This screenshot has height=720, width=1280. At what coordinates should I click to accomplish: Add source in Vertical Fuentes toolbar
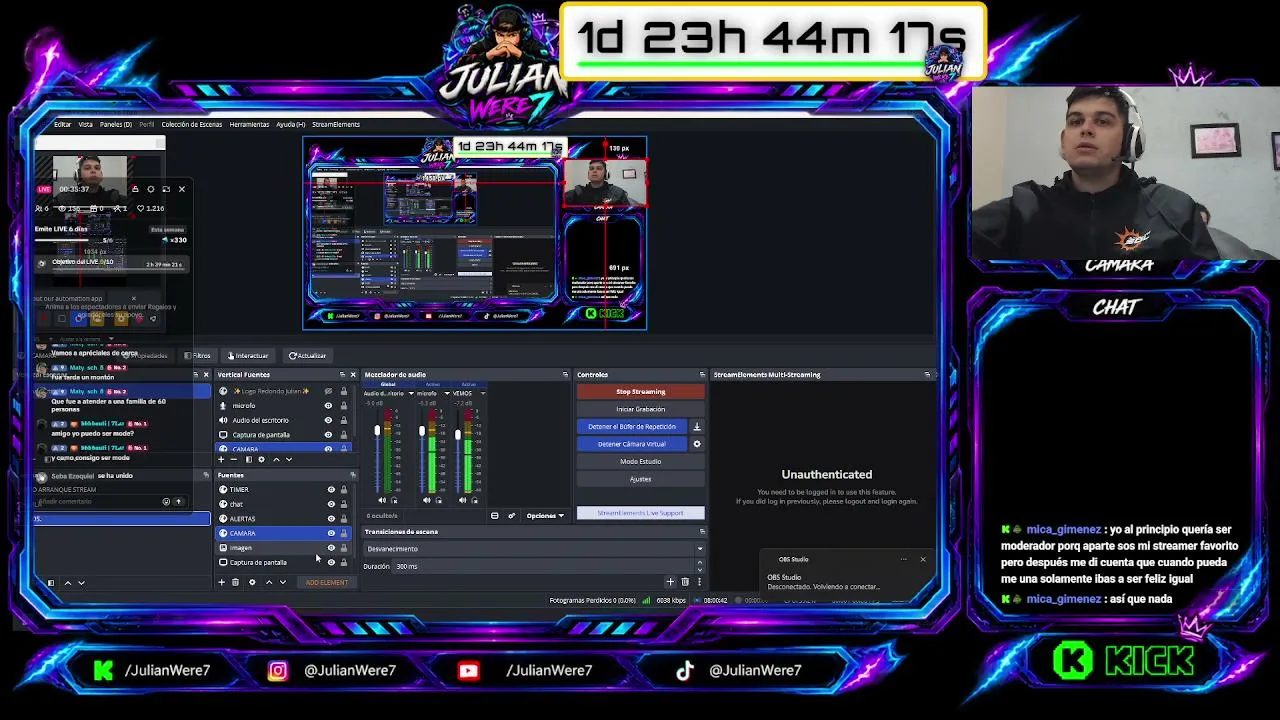click(221, 459)
